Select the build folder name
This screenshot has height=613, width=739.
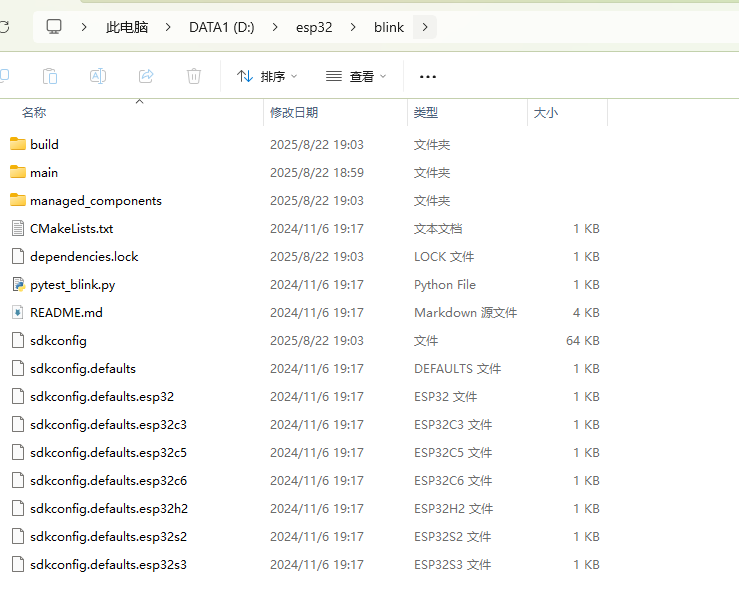point(44,144)
